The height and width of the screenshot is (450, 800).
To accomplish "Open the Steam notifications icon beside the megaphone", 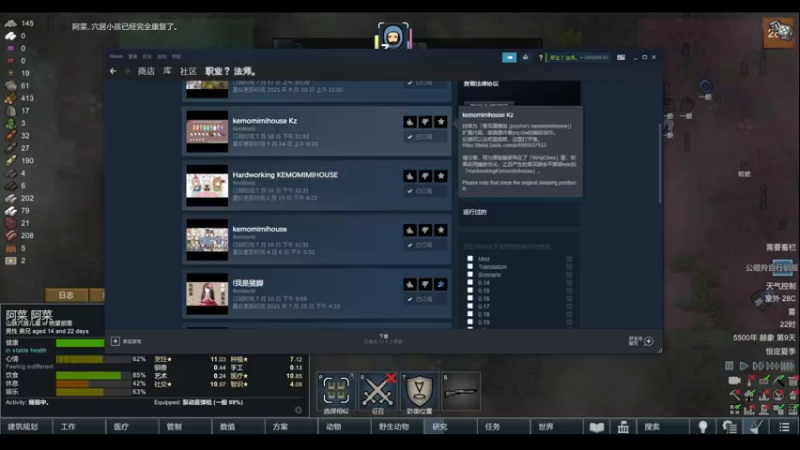I will tap(526, 58).
